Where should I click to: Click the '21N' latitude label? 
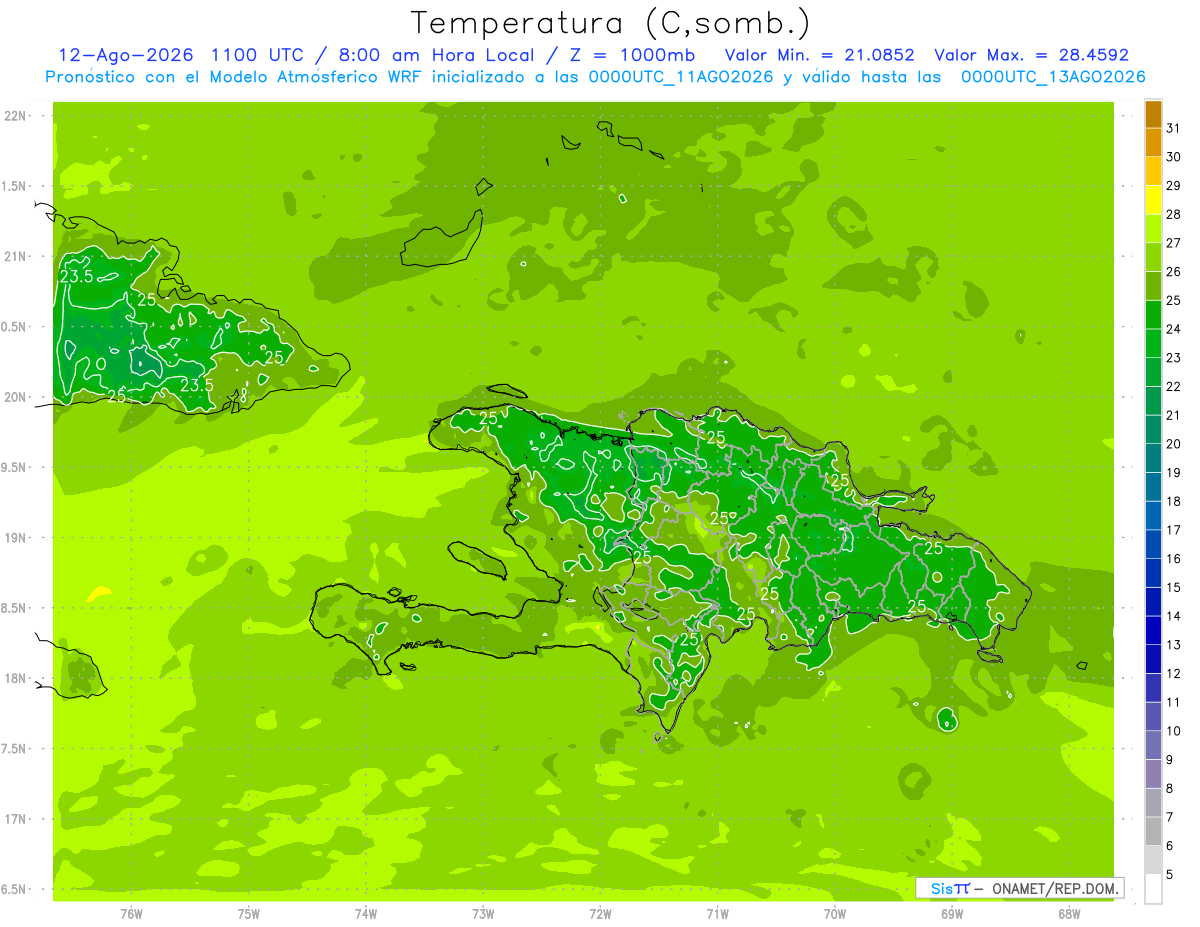pyautogui.click(x=15, y=257)
